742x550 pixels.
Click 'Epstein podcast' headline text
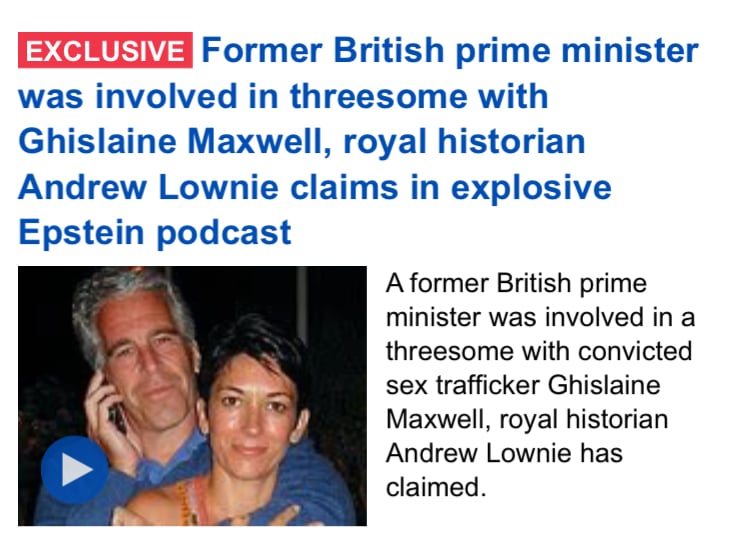click(155, 233)
